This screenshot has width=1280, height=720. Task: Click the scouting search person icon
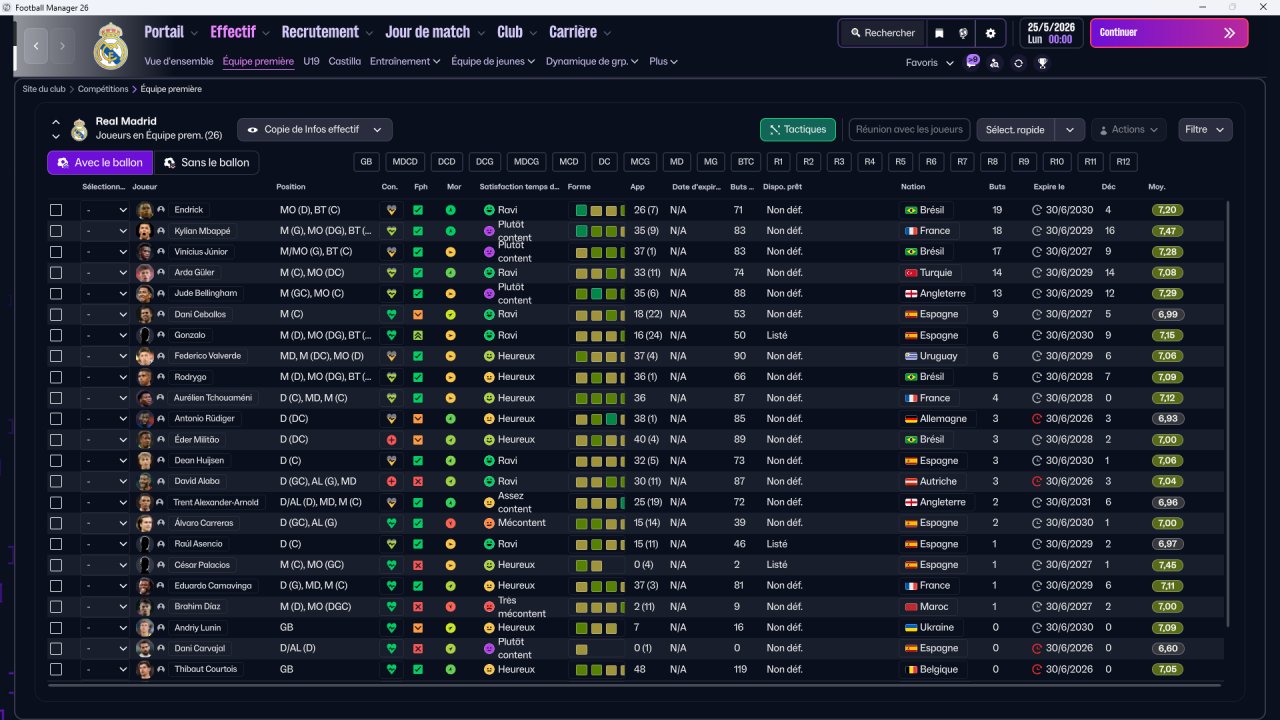coord(994,62)
